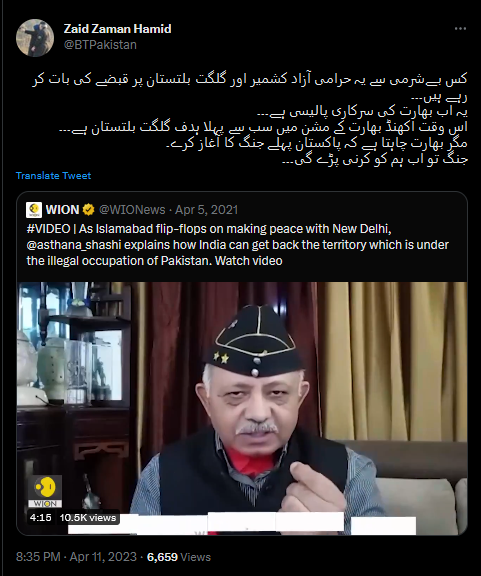View the 6,659 Views tweet analytics
This screenshot has width=481, height=576.
[179, 557]
